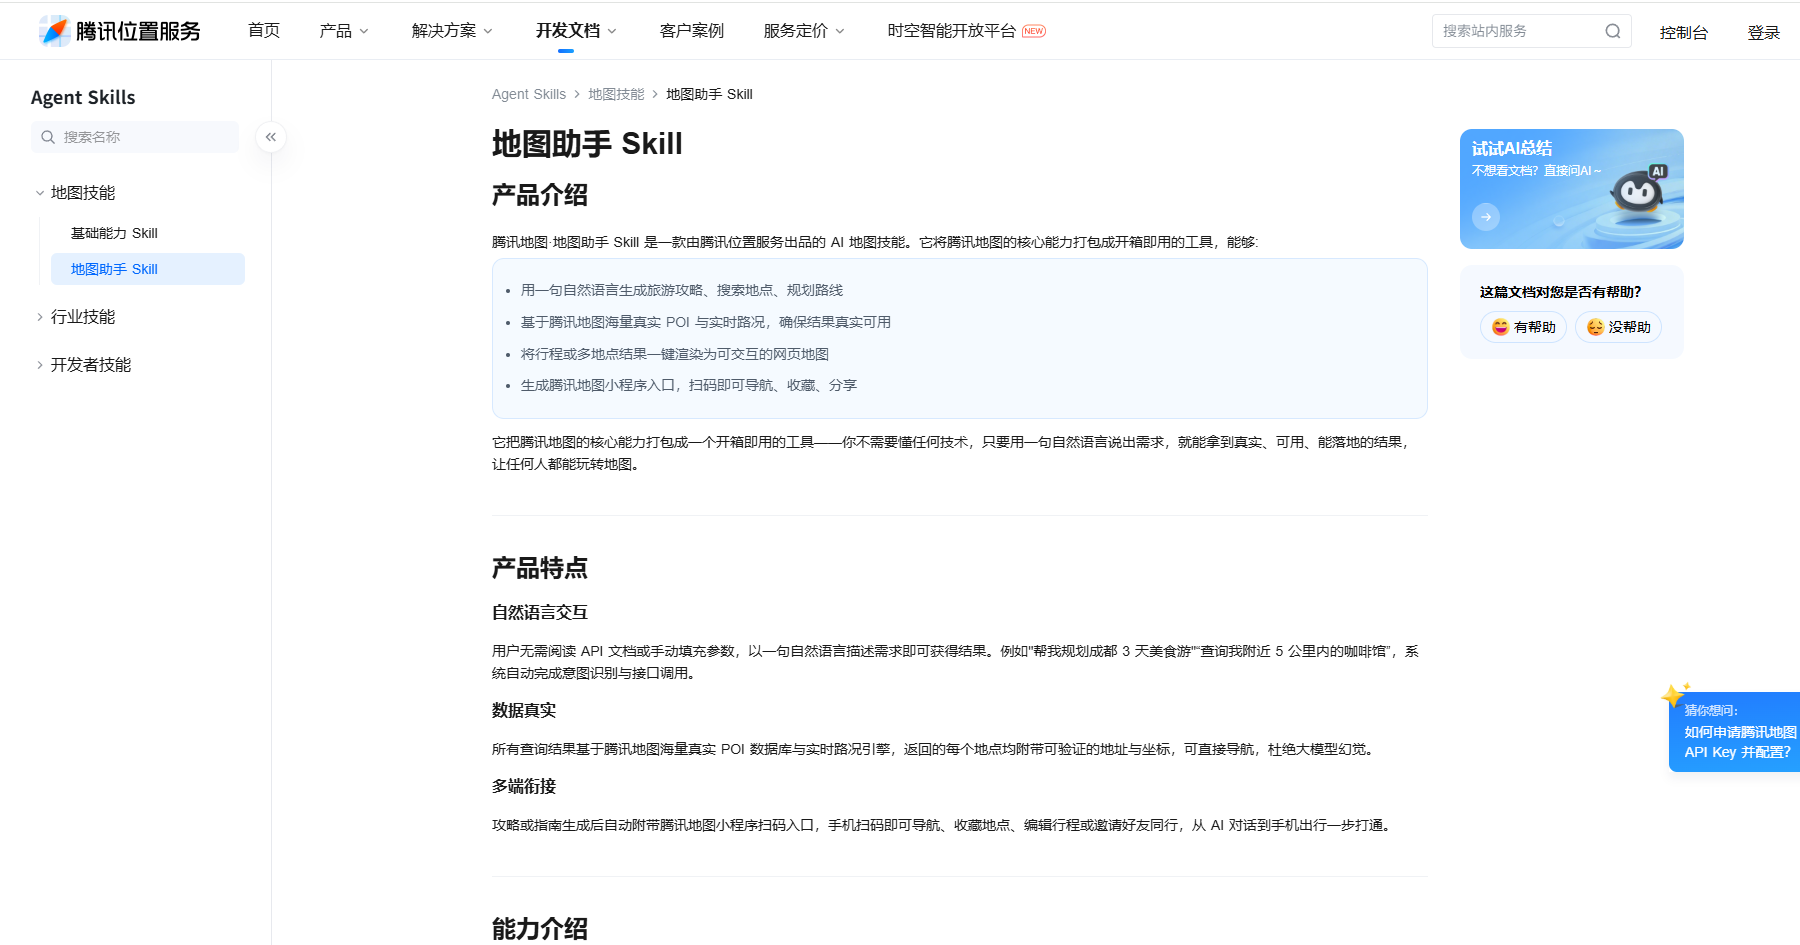The width and height of the screenshot is (1800, 945).
Task: Click 地图技能 breadcrumb link
Action: tap(616, 94)
